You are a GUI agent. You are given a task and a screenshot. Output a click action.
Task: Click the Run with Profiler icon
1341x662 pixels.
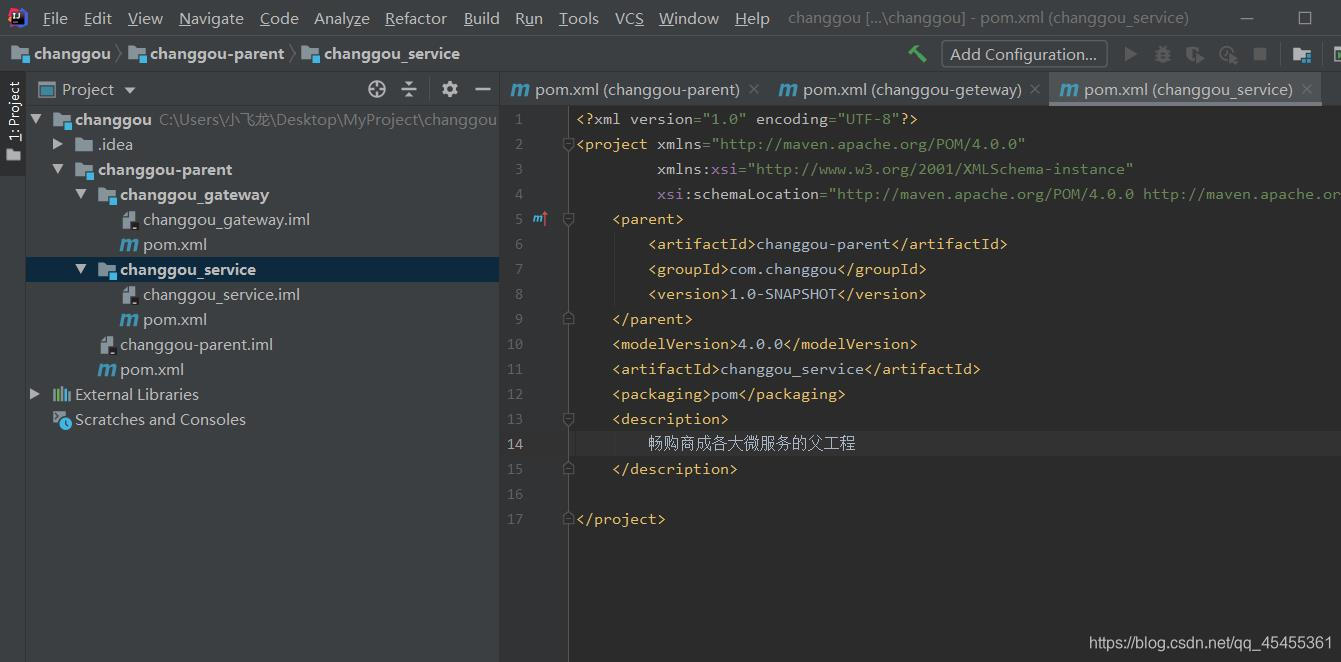click(x=1228, y=54)
